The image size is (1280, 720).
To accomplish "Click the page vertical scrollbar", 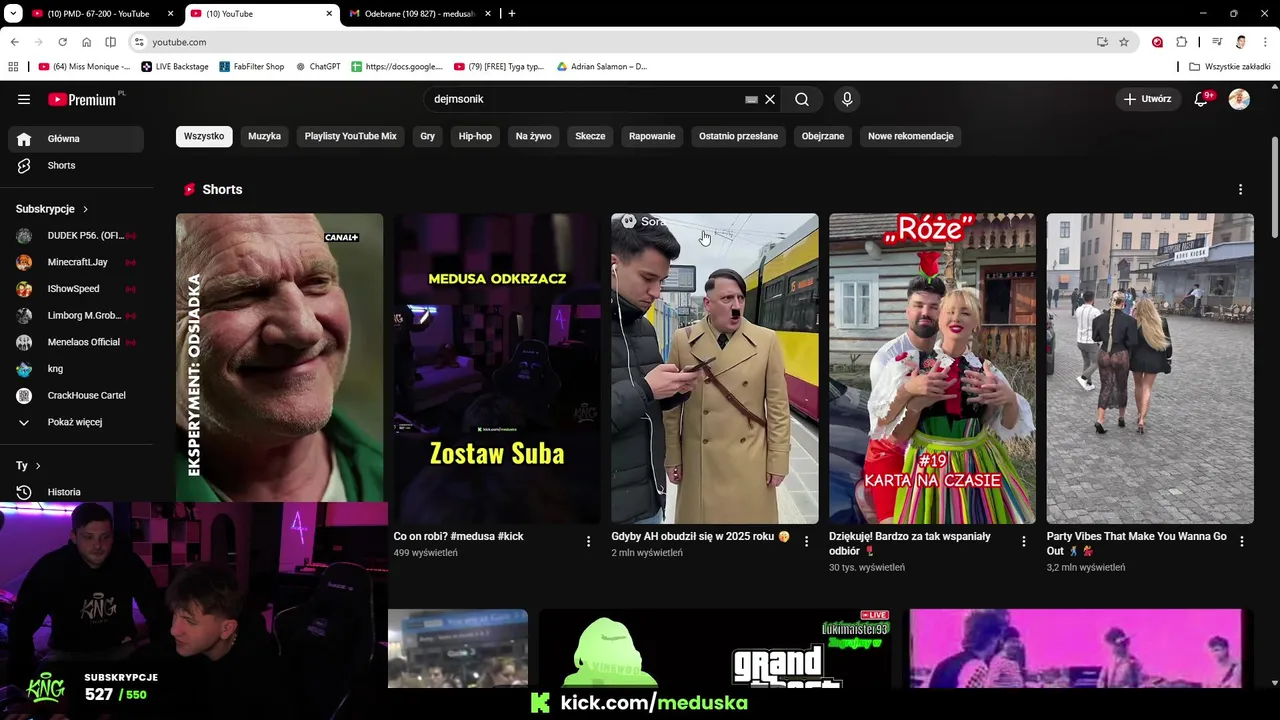I will click(x=1274, y=186).
